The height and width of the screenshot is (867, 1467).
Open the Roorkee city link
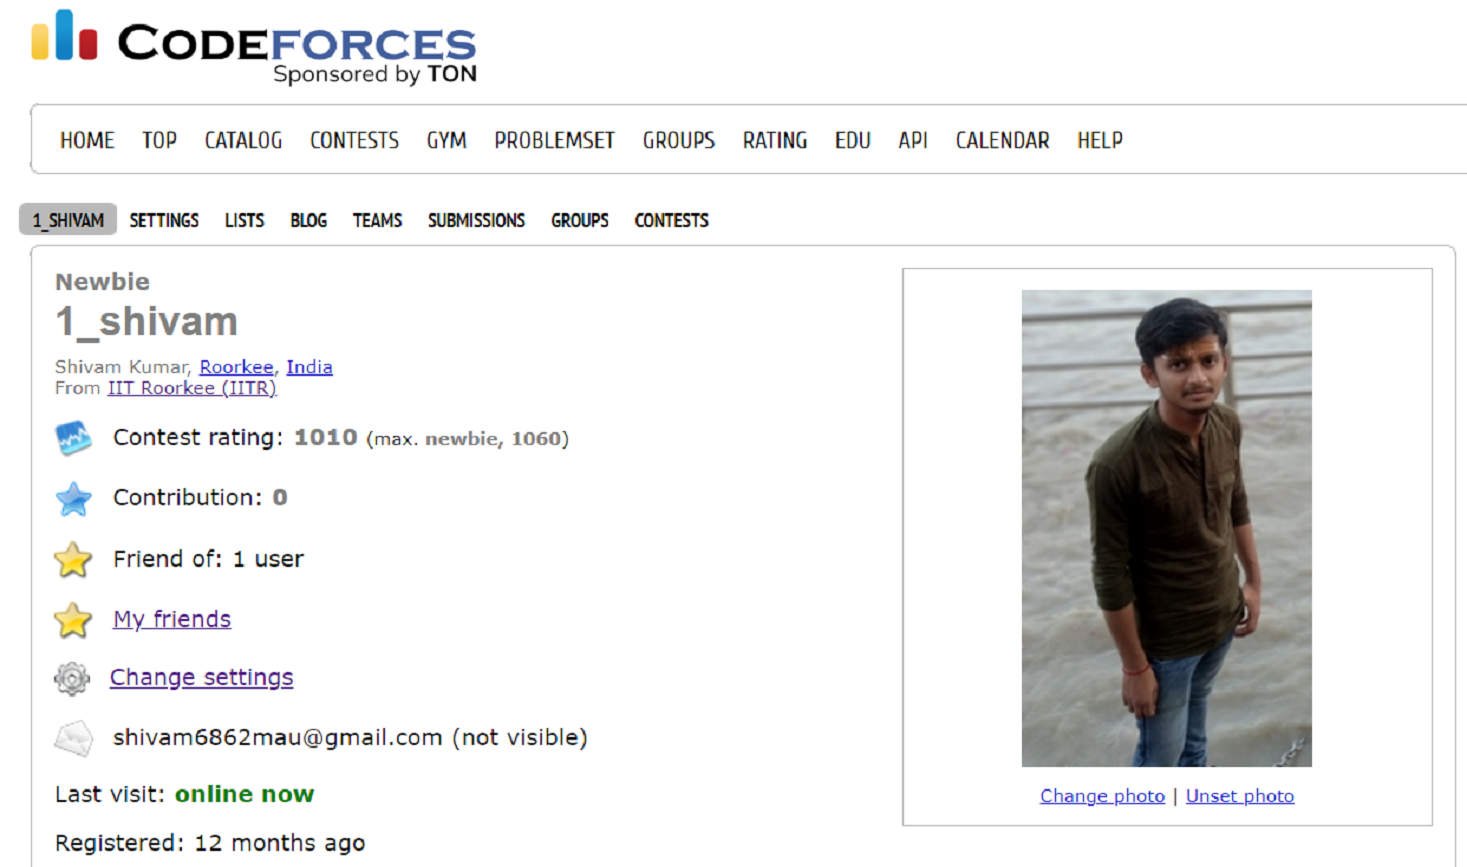click(236, 367)
